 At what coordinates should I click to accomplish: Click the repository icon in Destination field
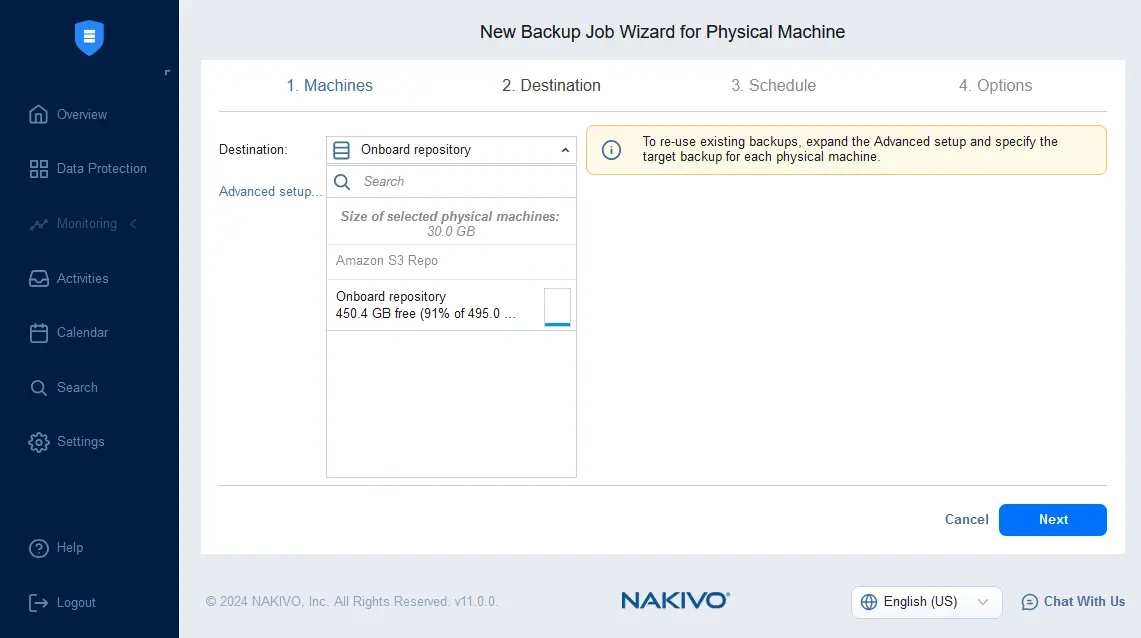click(341, 150)
